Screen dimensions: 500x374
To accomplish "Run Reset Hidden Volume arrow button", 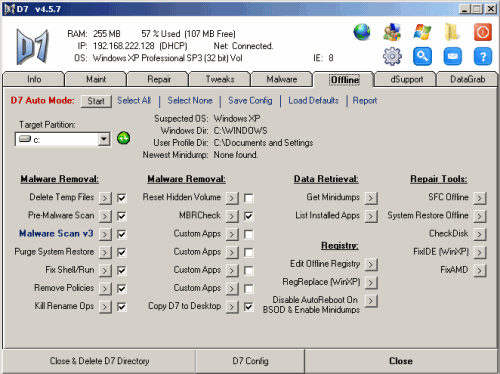I will 232,198.
